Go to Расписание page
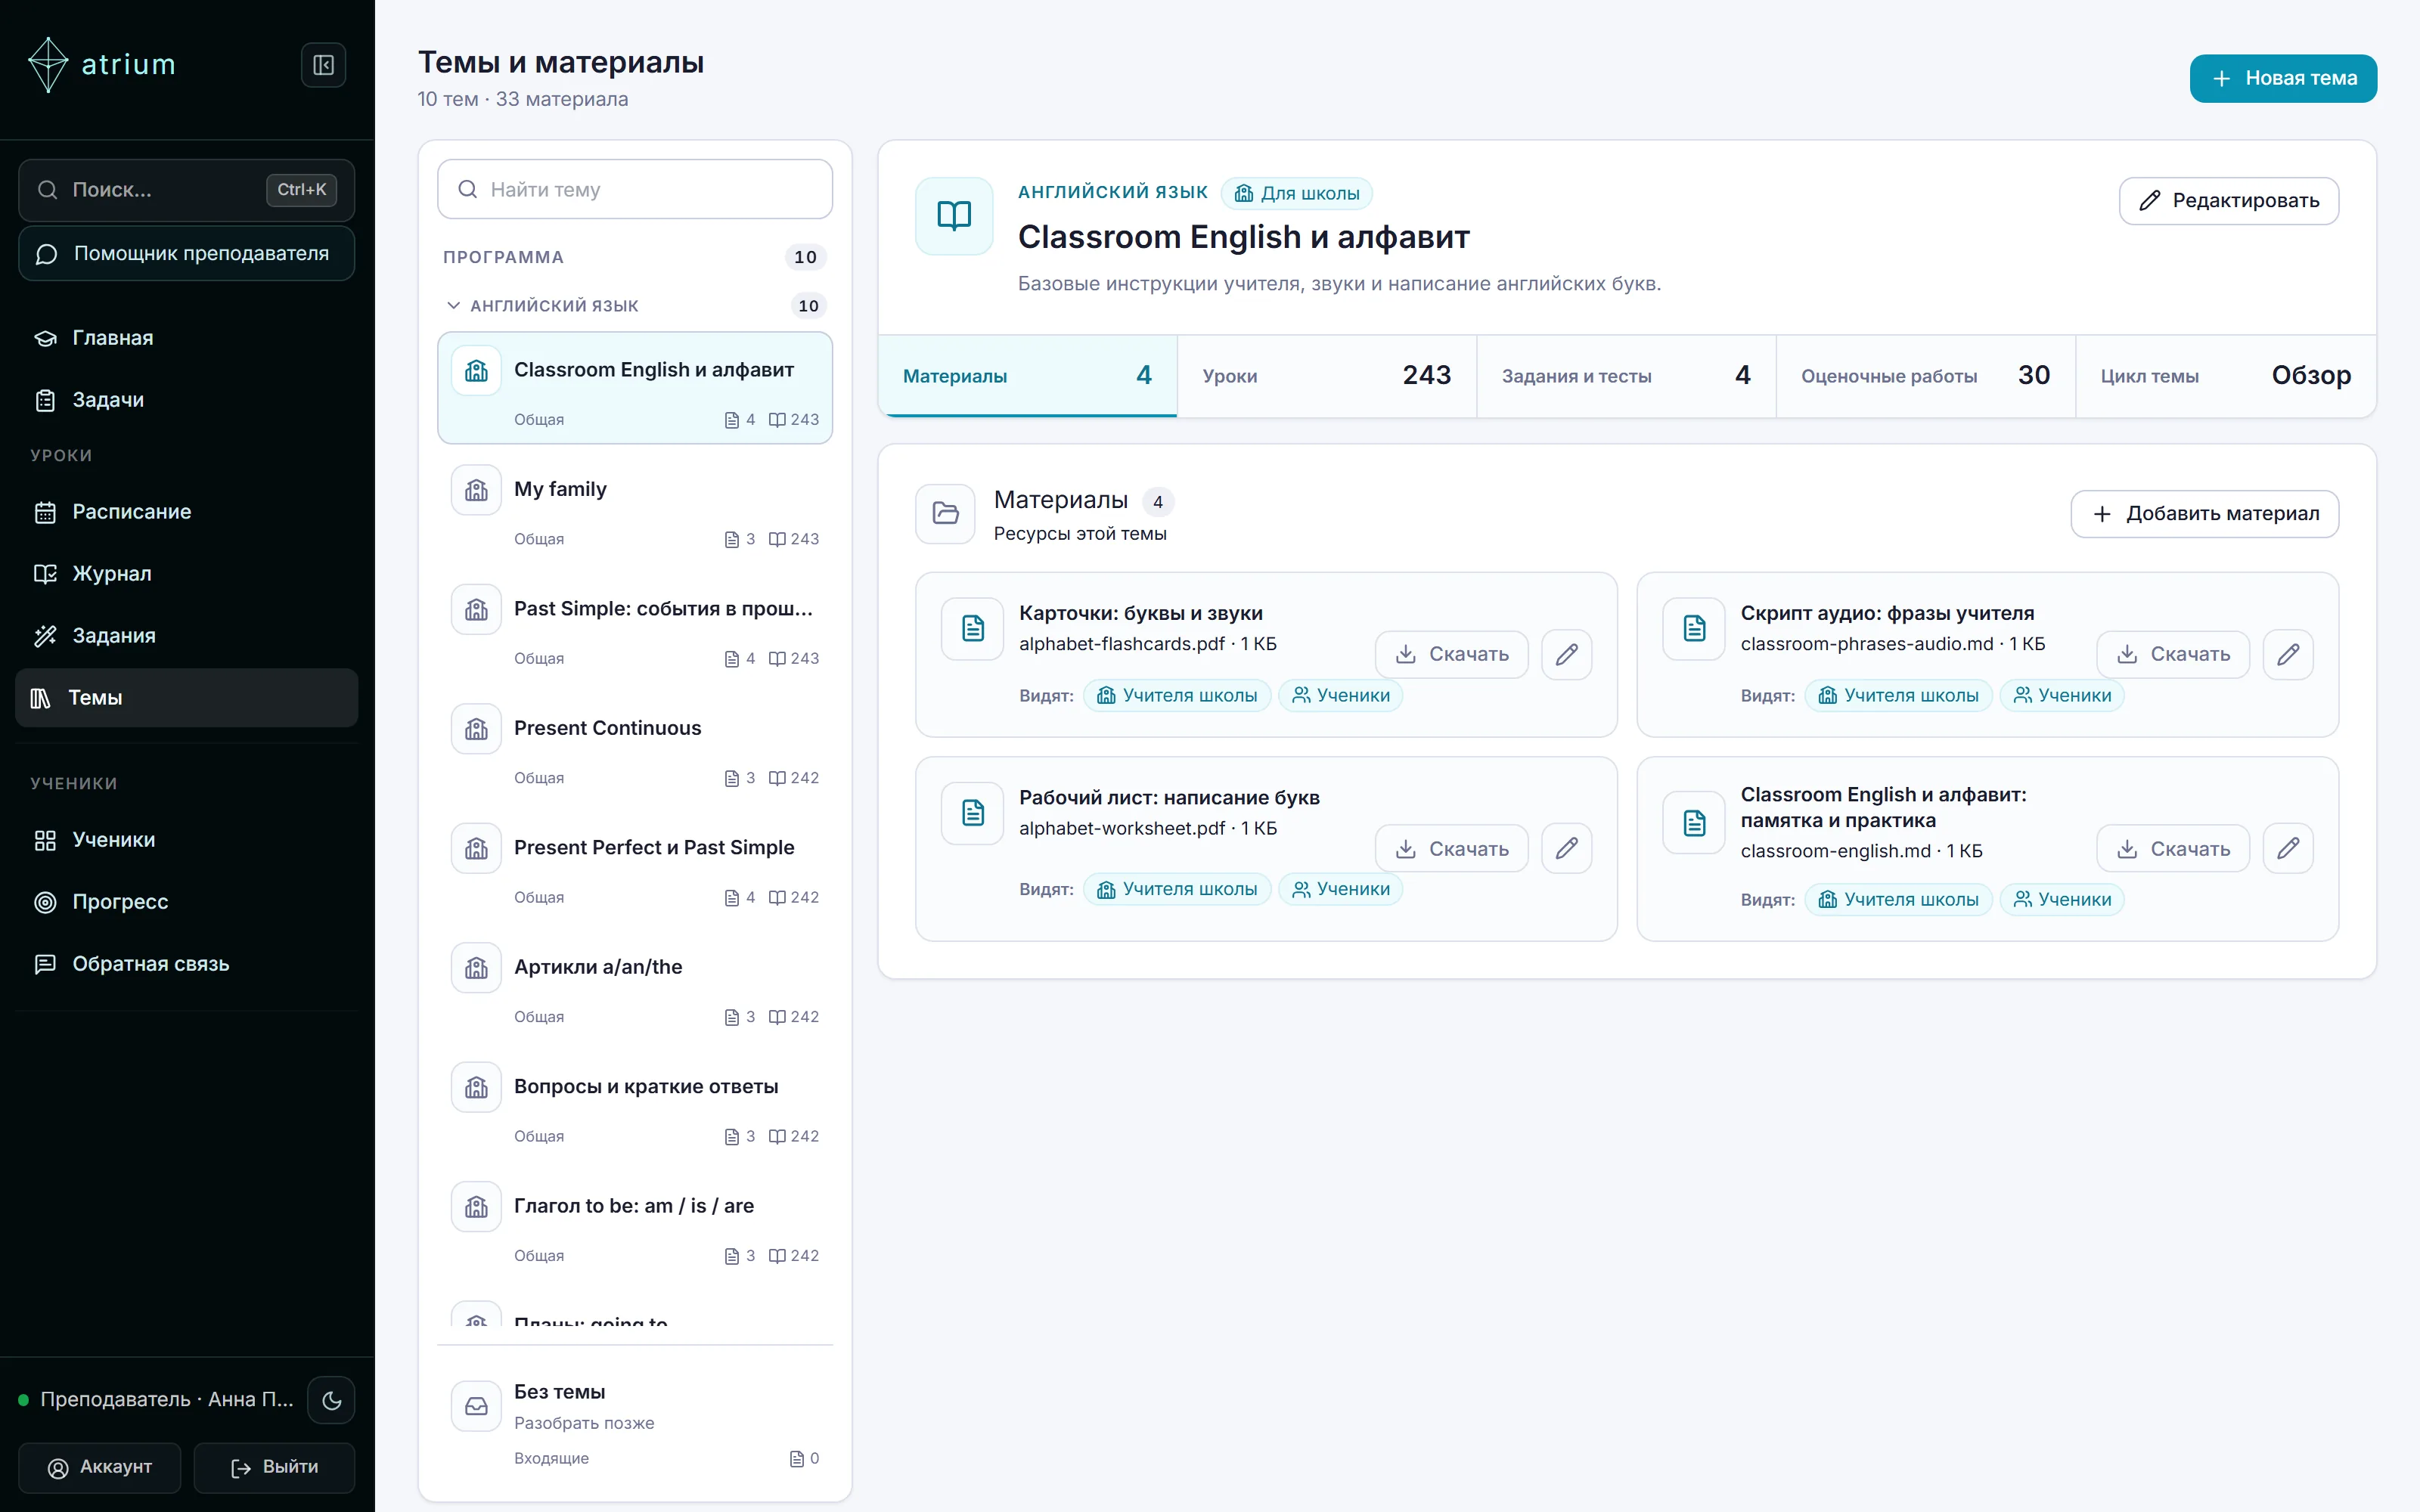 [187, 512]
